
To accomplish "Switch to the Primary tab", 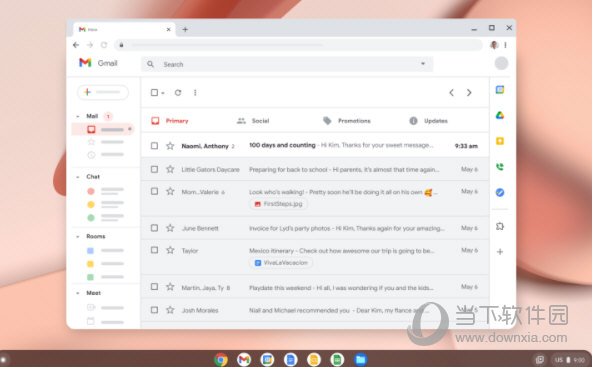I will point(170,121).
